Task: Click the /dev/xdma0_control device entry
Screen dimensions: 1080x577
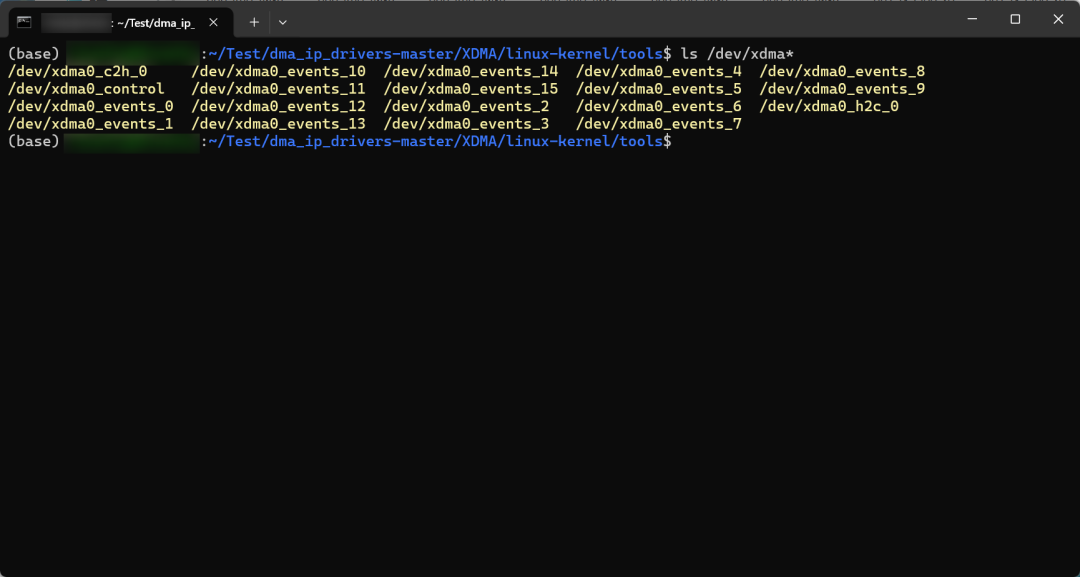Action: click(x=80, y=88)
